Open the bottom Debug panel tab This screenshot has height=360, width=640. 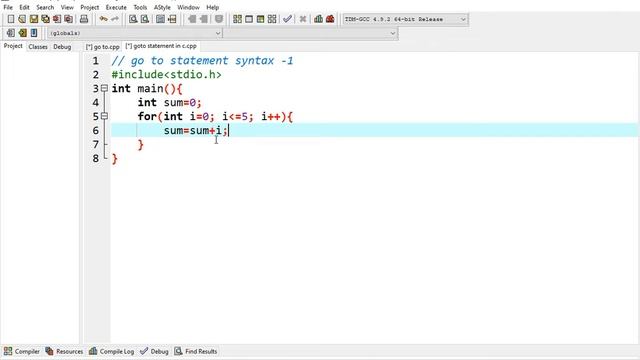point(154,351)
